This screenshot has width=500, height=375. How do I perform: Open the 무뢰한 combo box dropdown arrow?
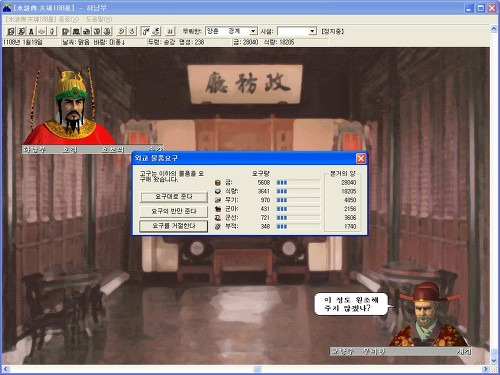click(253, 31)
